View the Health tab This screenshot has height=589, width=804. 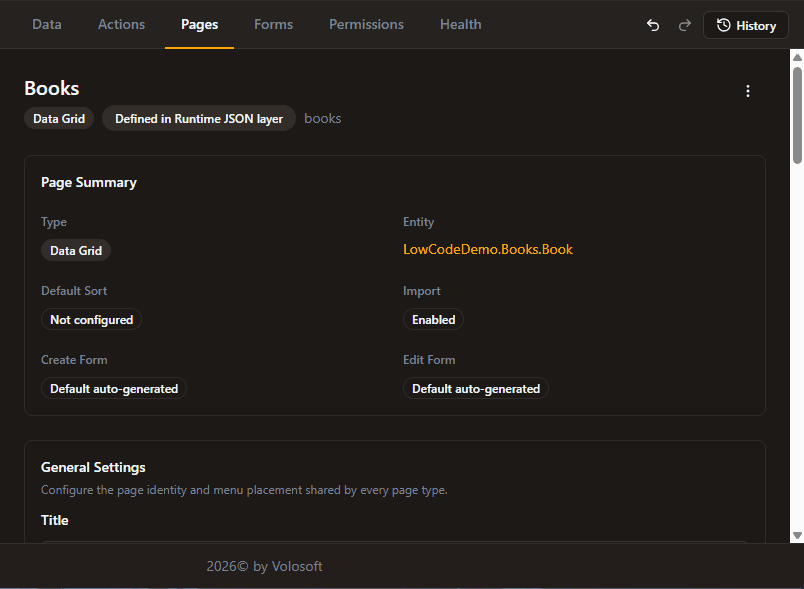(460, 25)
